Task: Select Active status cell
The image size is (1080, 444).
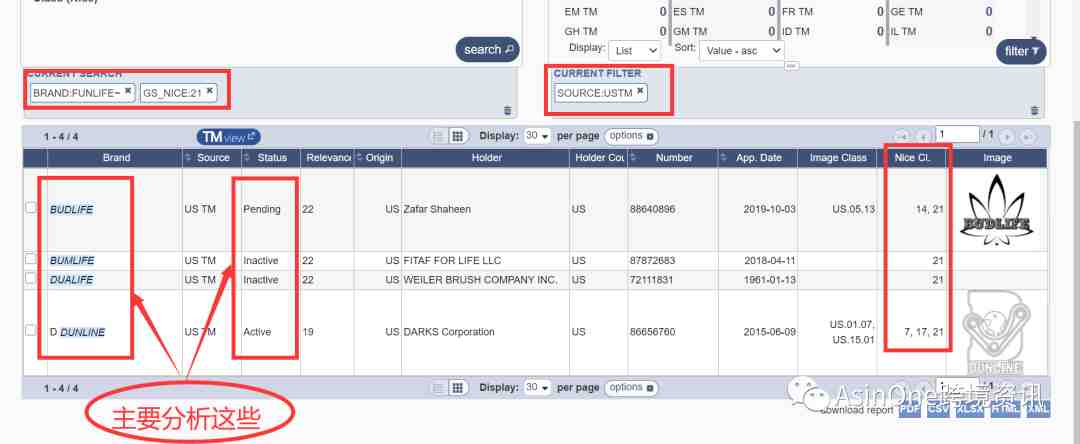Action: coord(271,332)
